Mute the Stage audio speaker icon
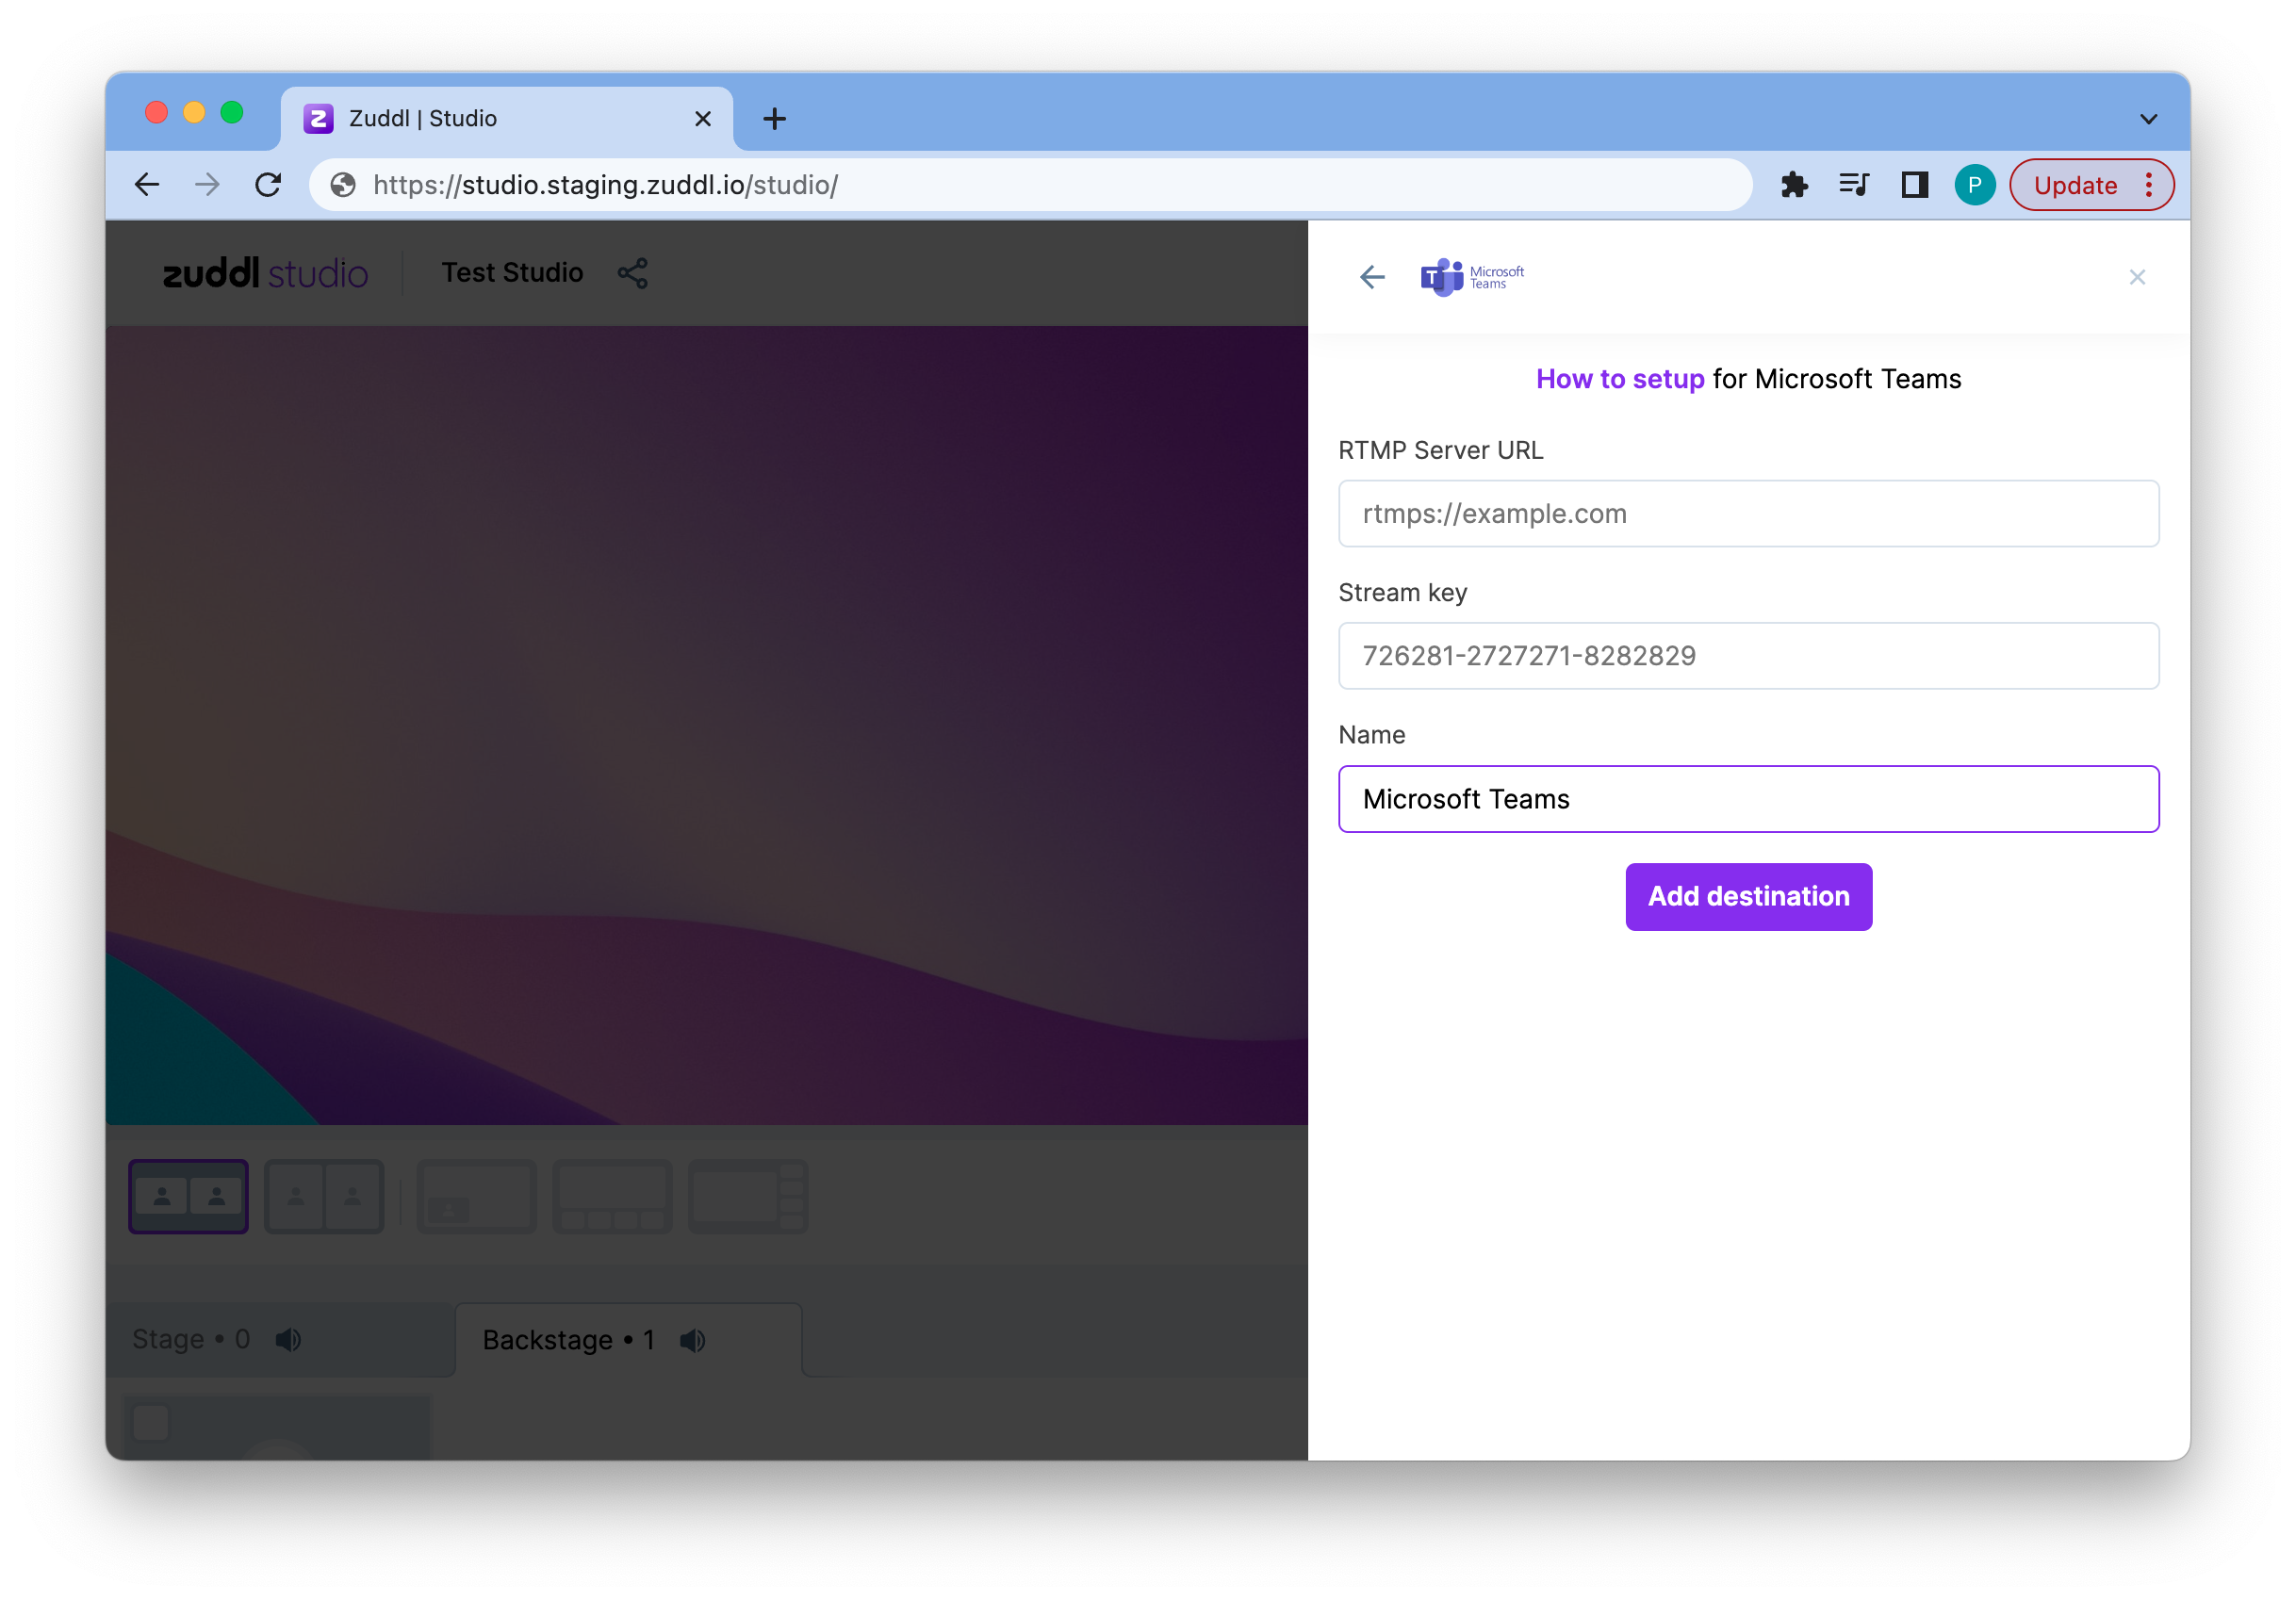This screenshot has height=1600, width=2296. [x=288, y=1339]
